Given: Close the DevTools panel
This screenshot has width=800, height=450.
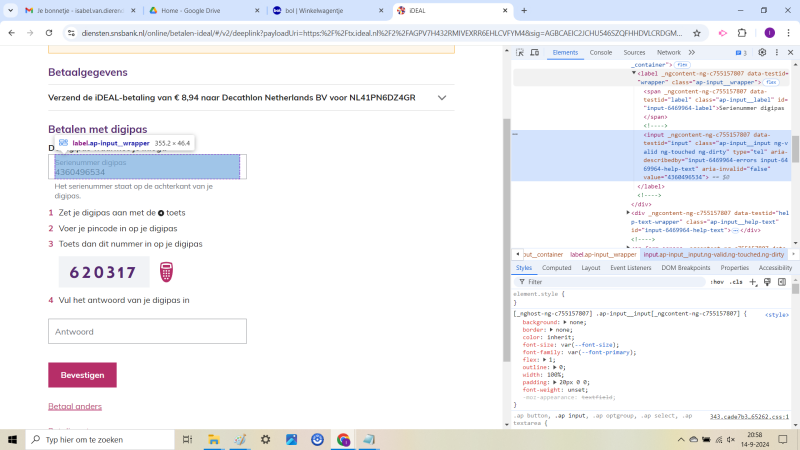Looking at the screenshot, I should 790,53.
